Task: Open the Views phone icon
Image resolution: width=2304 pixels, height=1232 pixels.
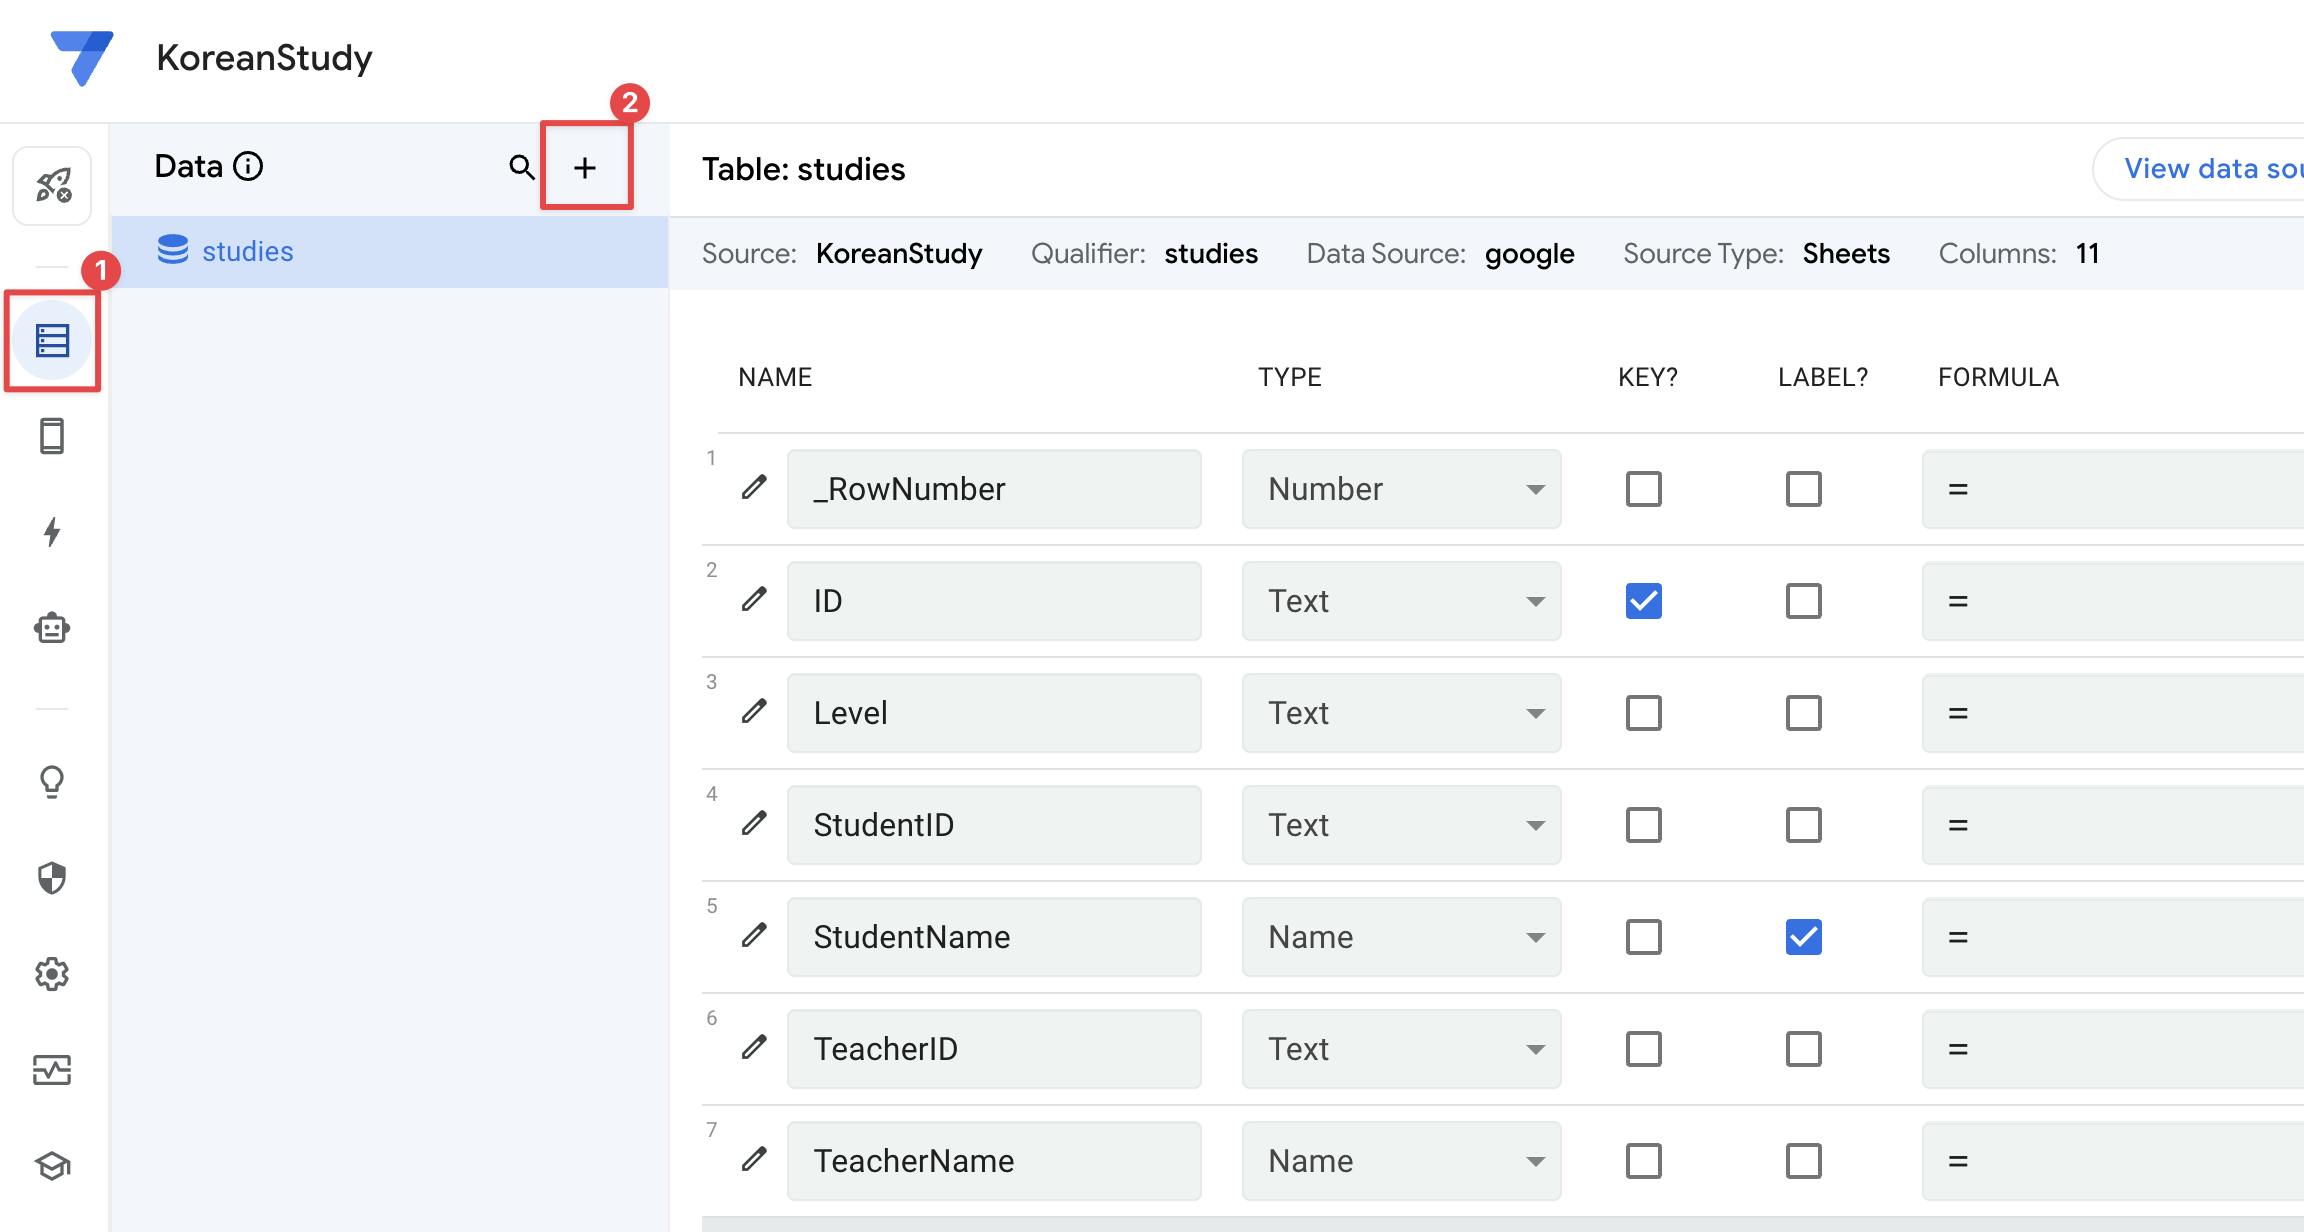Action: coord(52,436)
